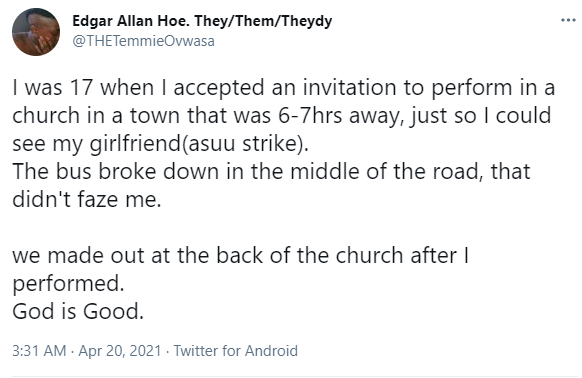
Task: Click the text "didn't faze me."
Action: click(x=87, y=199)
